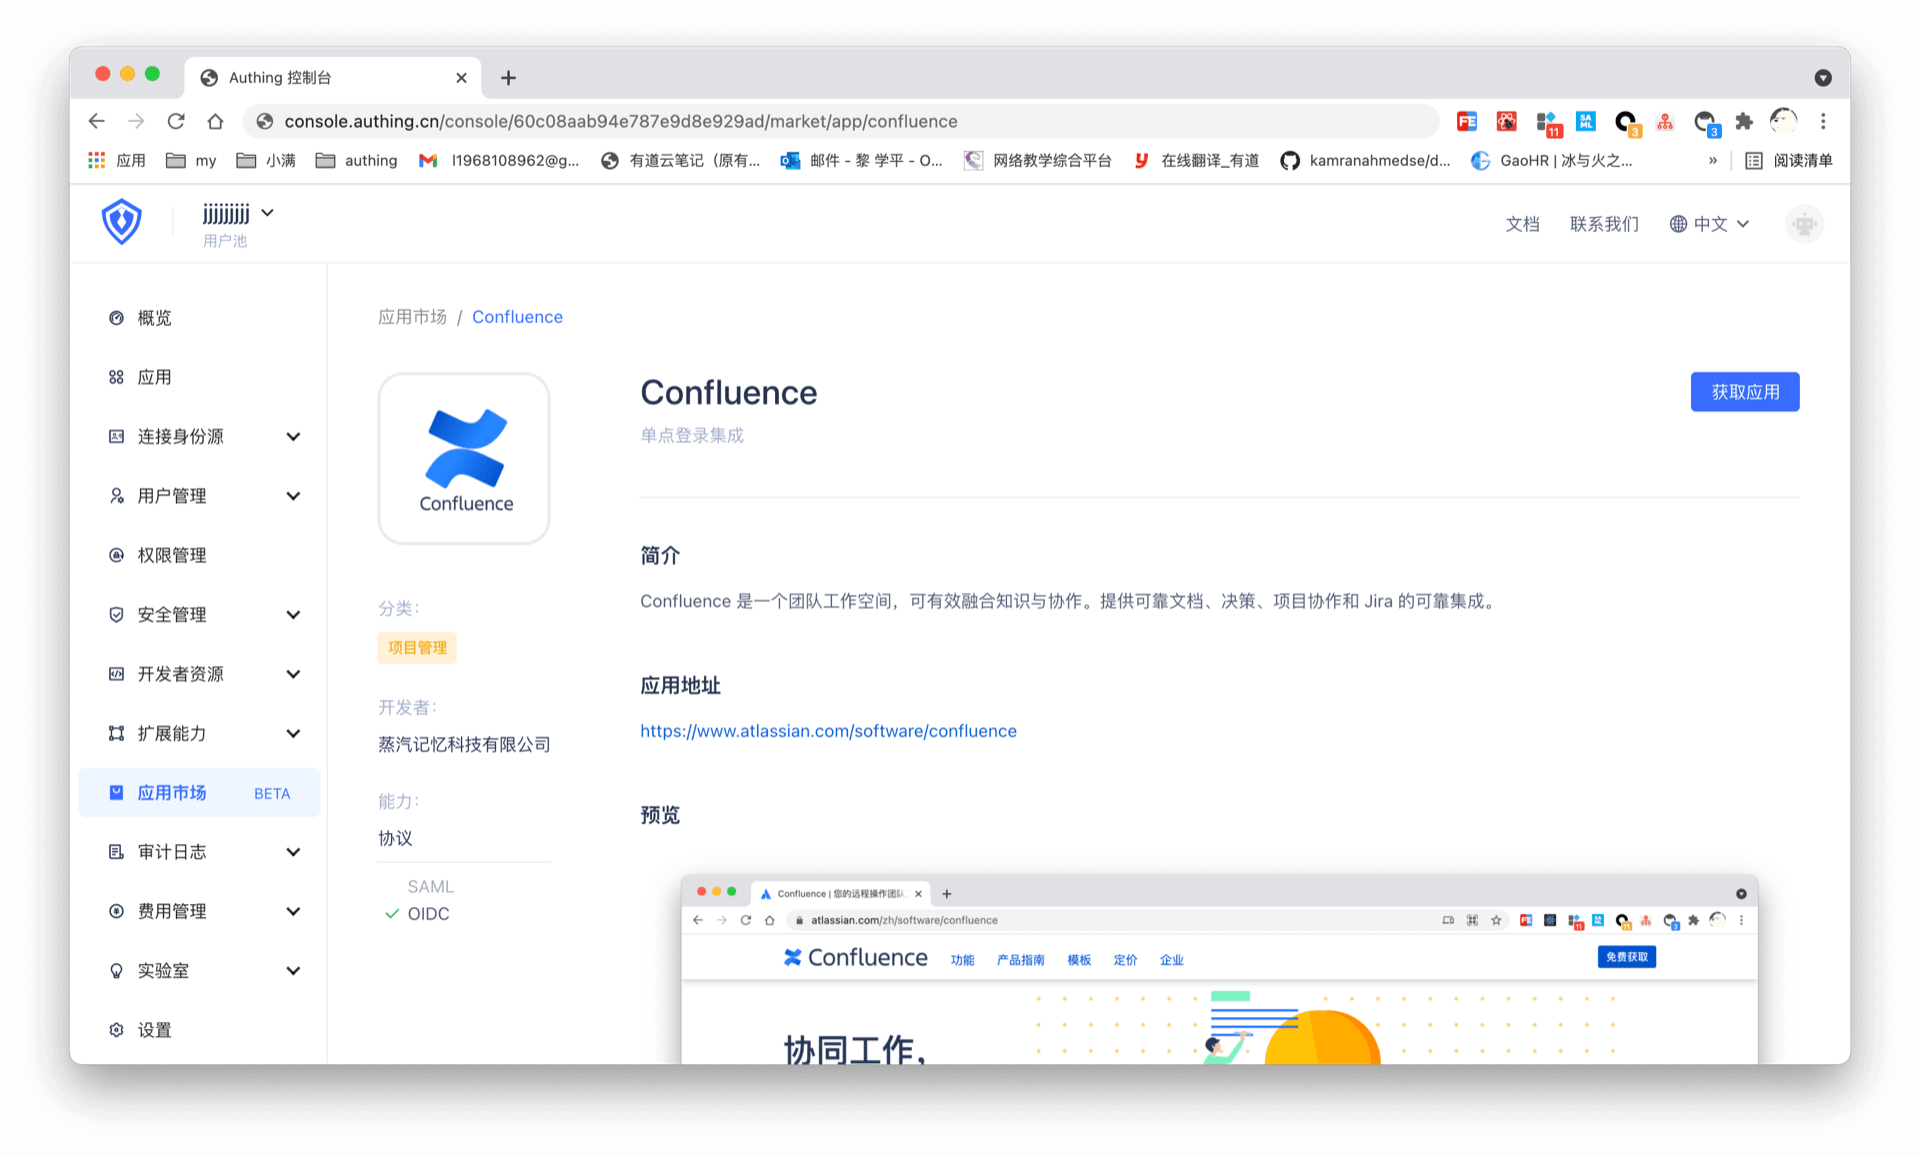Screen dimensions: 1920x1156
Task: Select the OIDC protocol option
Action: coord(428,914)
